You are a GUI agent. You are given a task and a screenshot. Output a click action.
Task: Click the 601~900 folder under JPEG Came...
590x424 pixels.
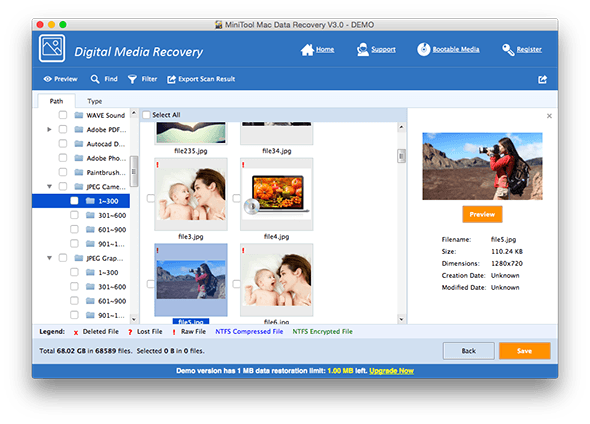click(x=90, y=229)
